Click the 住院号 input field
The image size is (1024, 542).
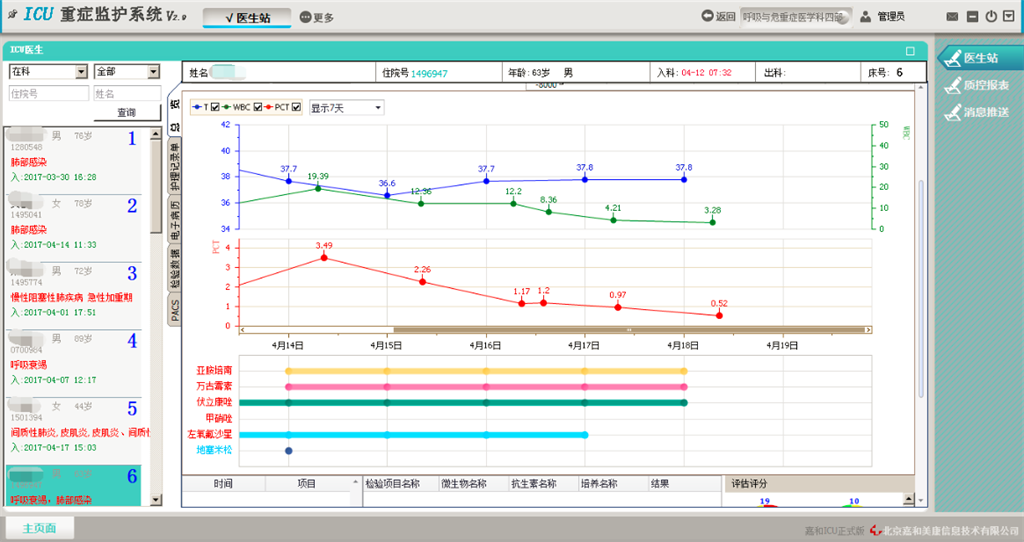(47, 93)
